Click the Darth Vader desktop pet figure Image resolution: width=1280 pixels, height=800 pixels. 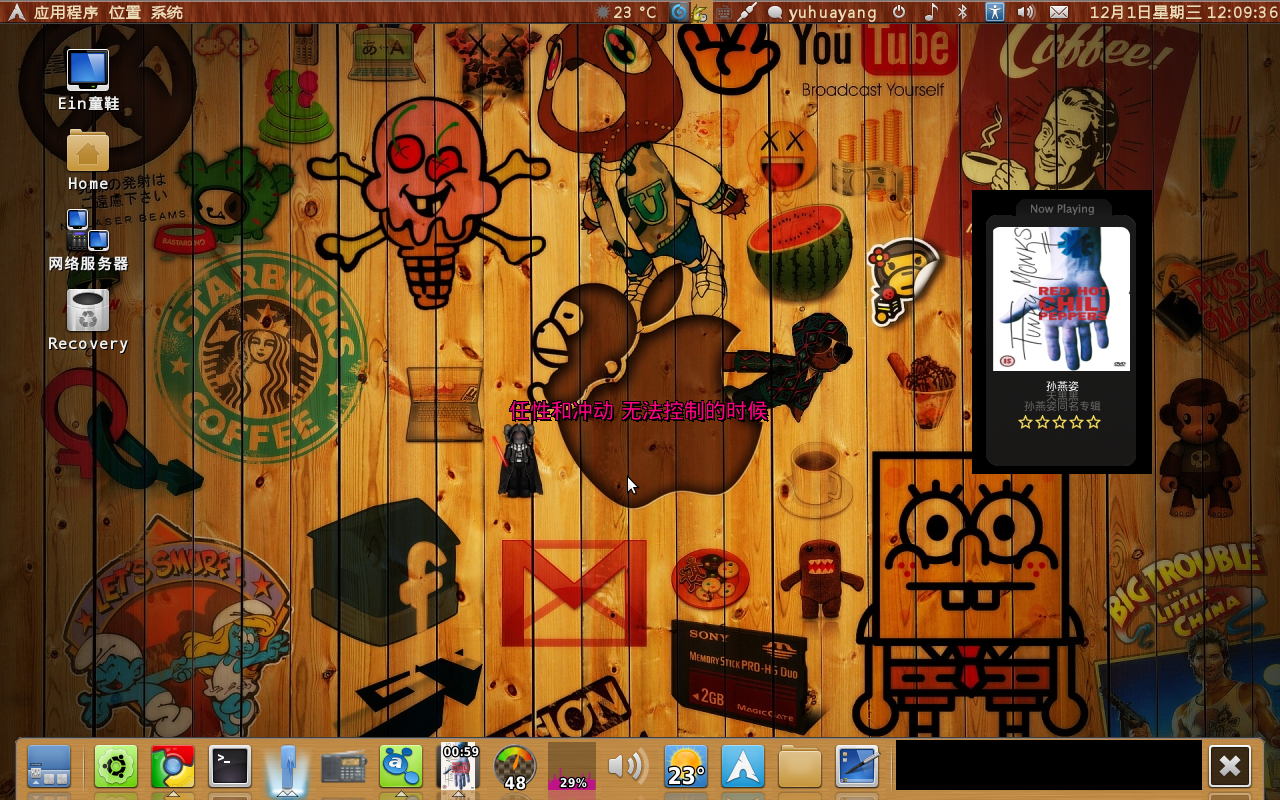pyautogui.click(x=520, y=460)
